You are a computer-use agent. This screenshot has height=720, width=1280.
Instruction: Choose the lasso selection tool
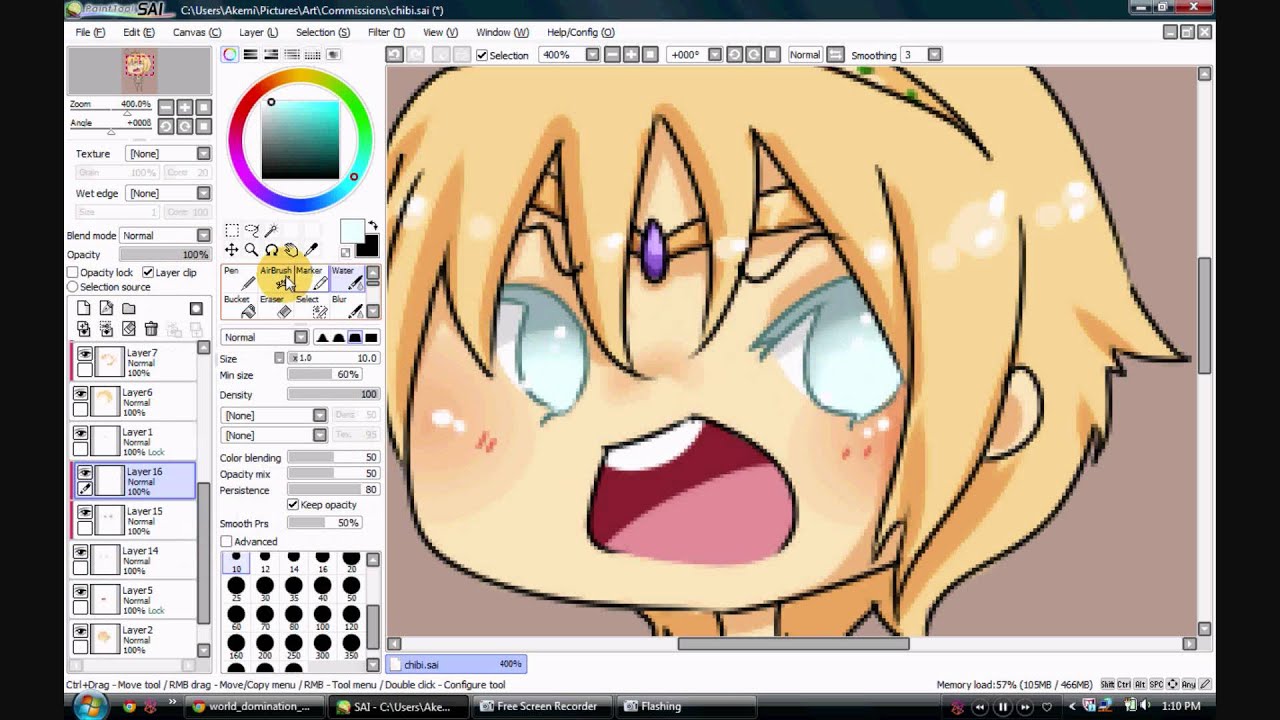tap(251, 230)
